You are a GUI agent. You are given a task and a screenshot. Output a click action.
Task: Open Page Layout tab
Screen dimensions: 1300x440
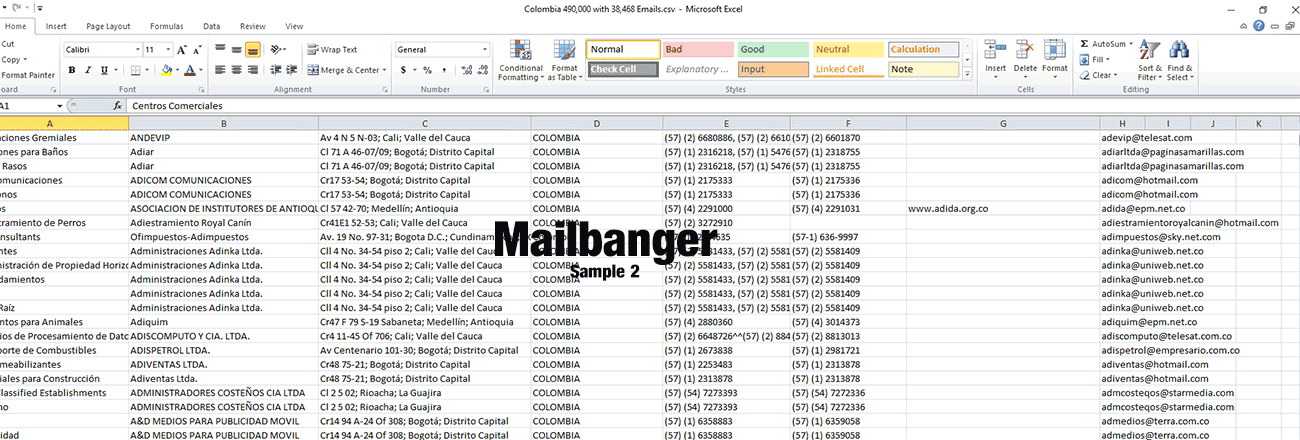click(x=108, y=26)
